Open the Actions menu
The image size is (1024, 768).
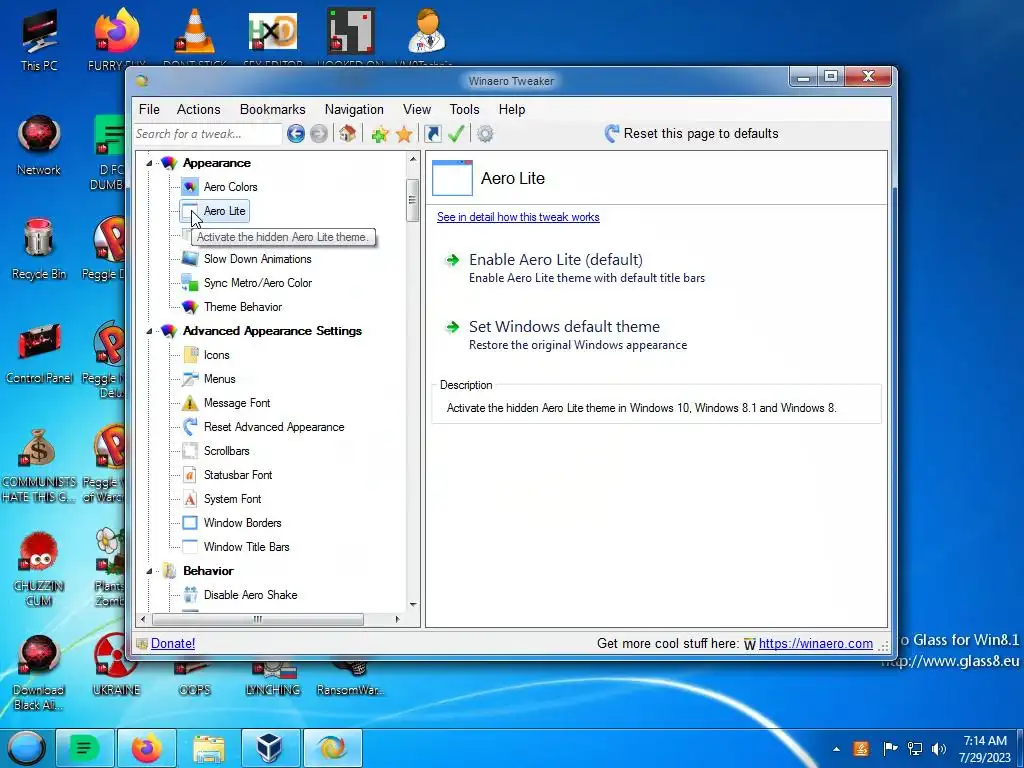(199, 109)
